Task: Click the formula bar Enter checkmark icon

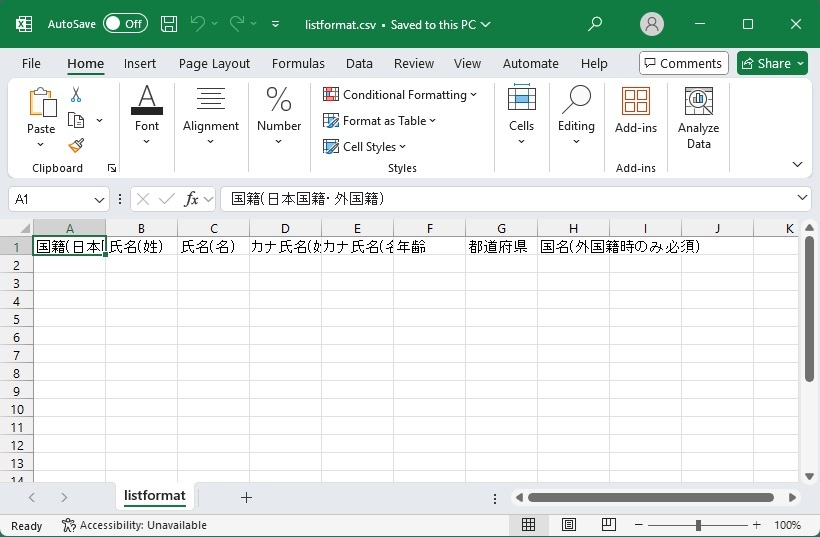Action: pyautogui.click(x=167, y=199)
